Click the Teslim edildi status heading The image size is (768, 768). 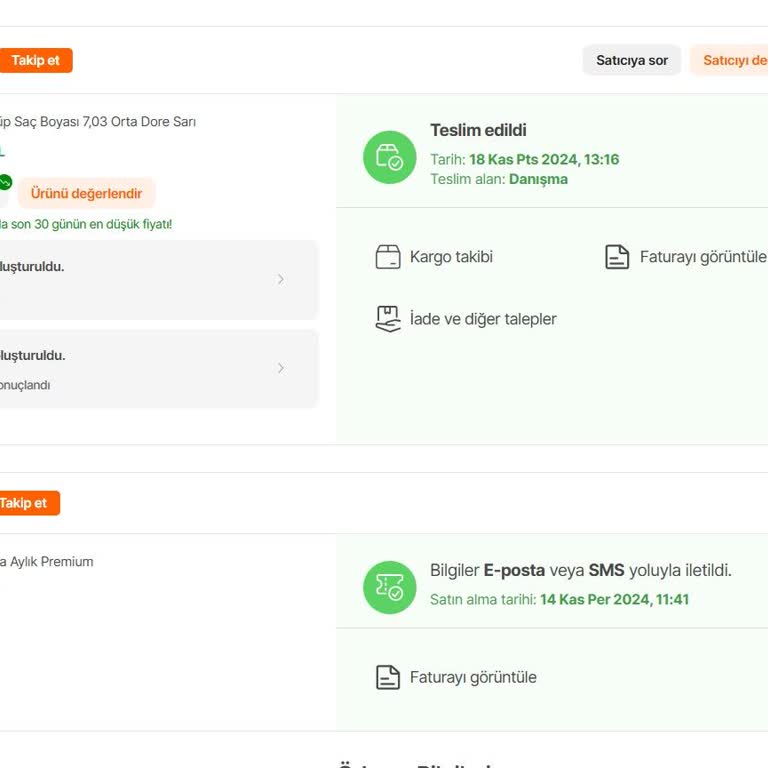478,130
